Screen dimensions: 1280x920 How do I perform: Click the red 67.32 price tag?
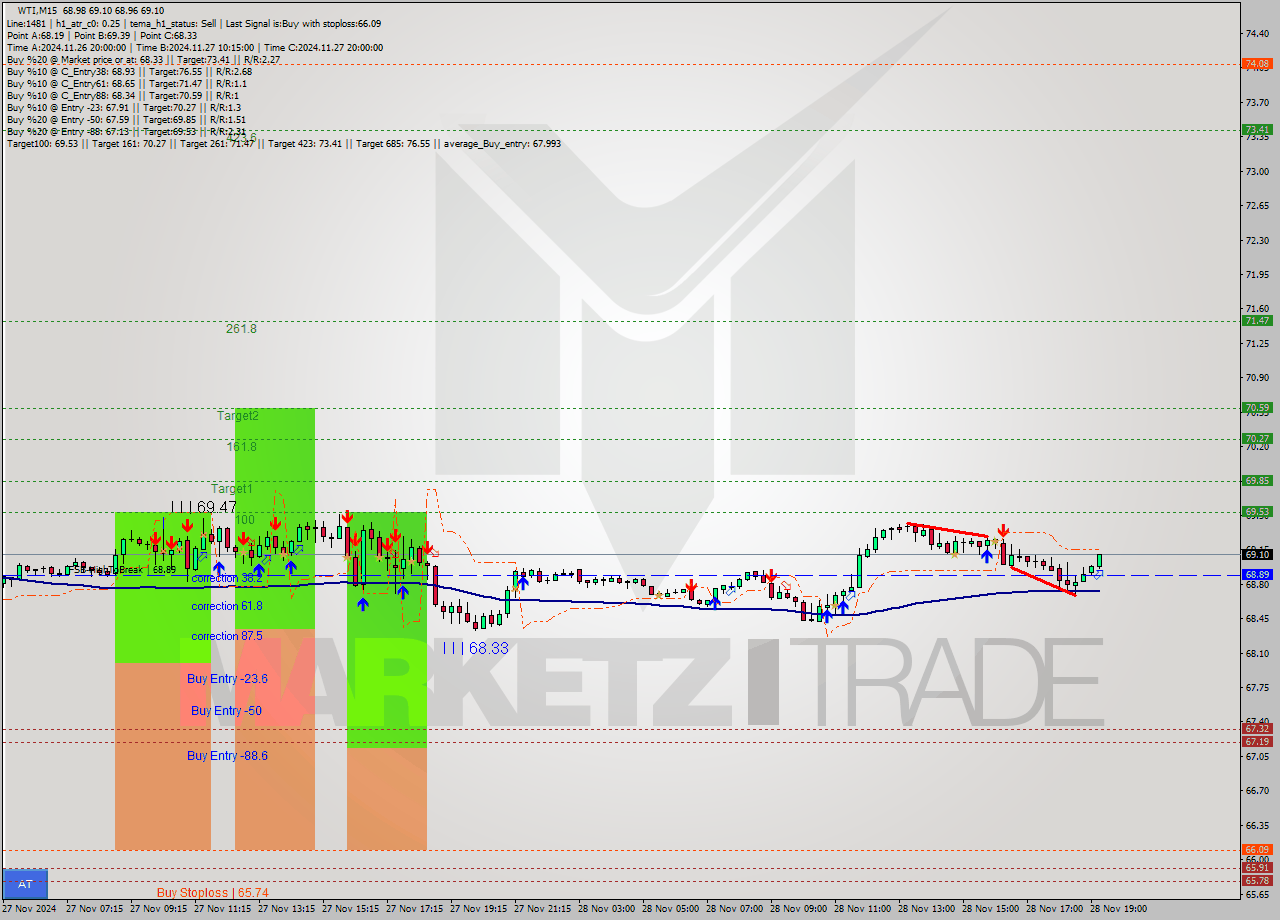1257,728
